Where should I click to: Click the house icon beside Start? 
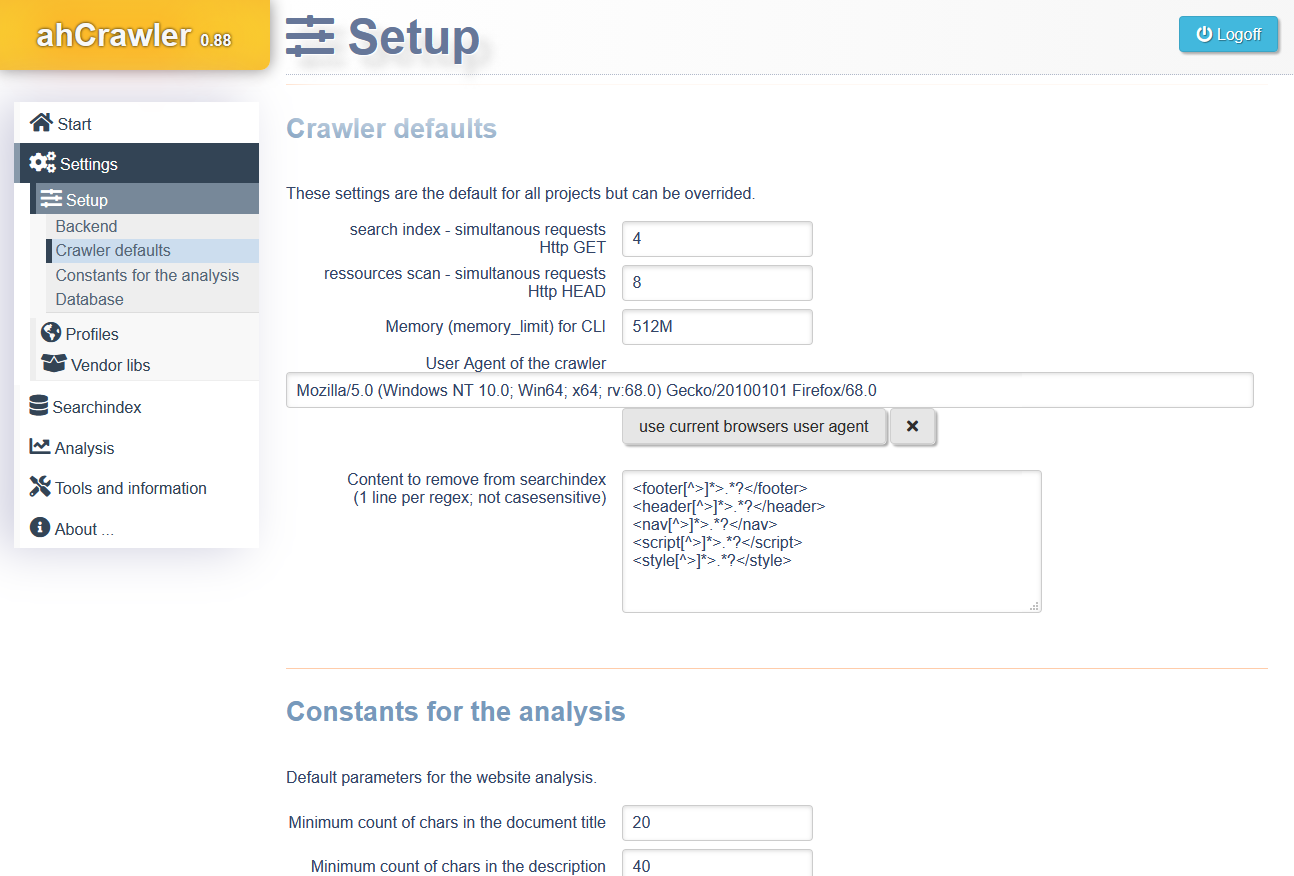(x=41, y=123)
